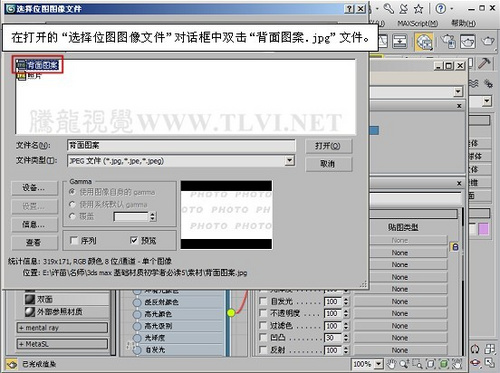Click the satellite dish Subscription Center icon
This screenshot has width=500, height=373.
click(404, 9)
